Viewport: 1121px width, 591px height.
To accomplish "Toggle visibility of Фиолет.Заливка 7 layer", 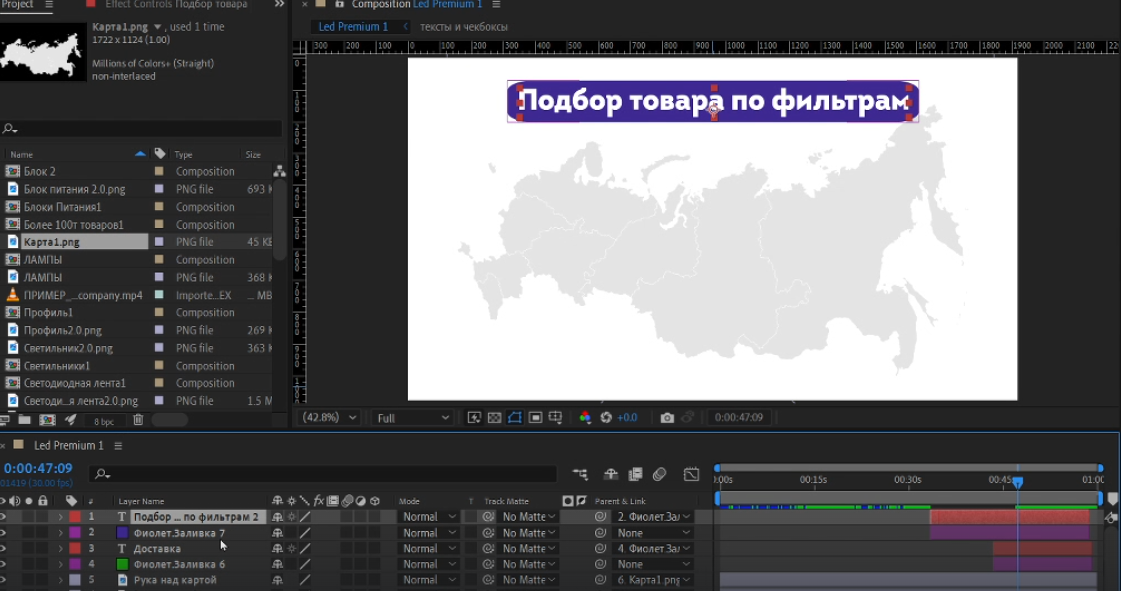I will click(x=5, y=533).
